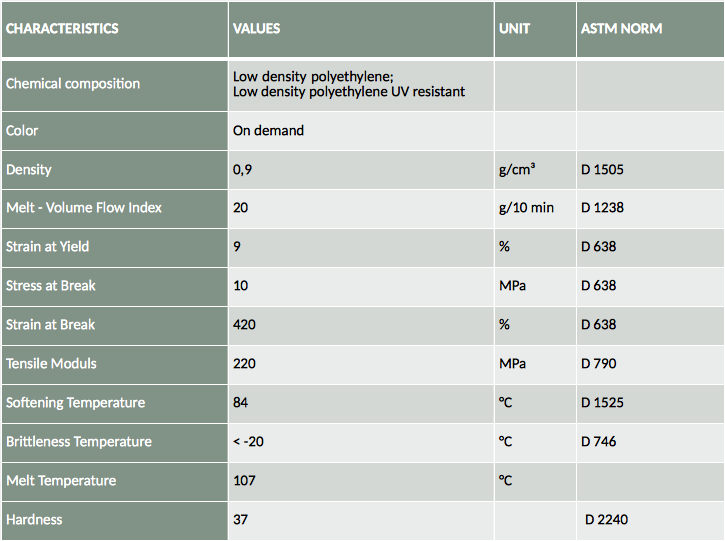725x541 pixels.
Task: Click the ASTM NORM column header
Action: pyautogui.click(x=621, y=29)
